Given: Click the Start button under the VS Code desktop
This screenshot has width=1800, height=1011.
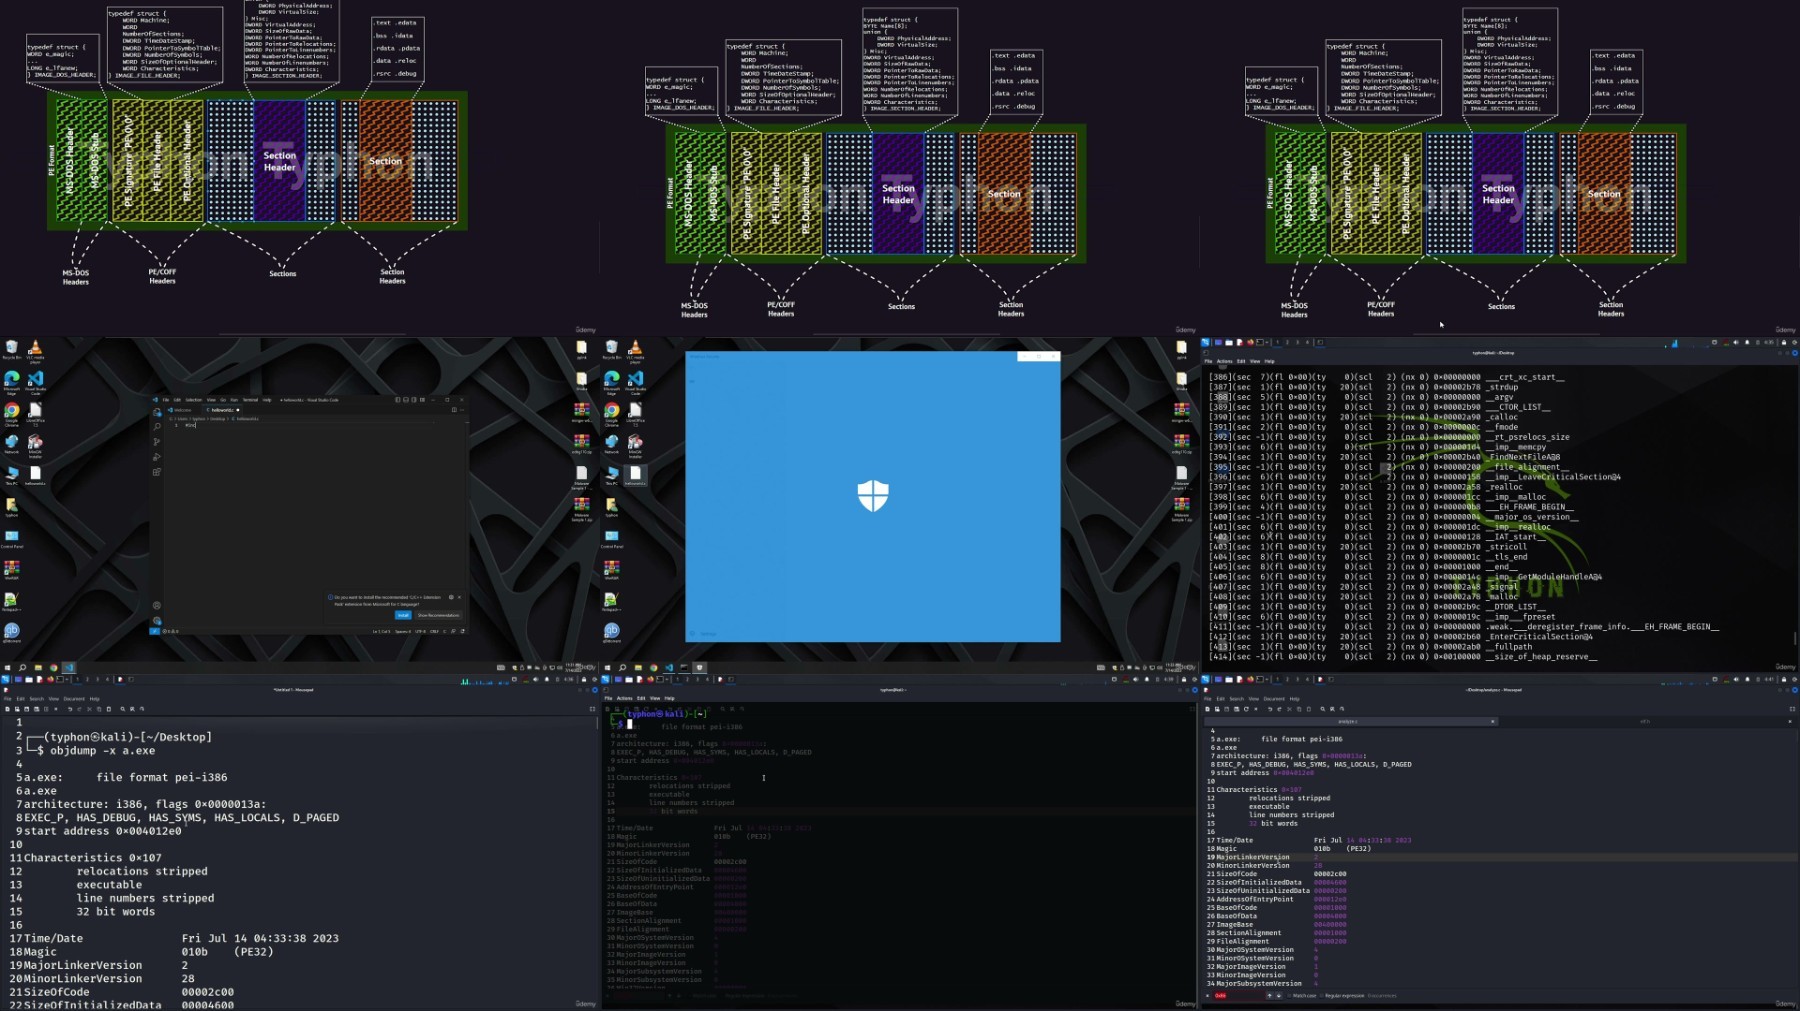Looking at the screenshot, I should (x=7, y=667).
